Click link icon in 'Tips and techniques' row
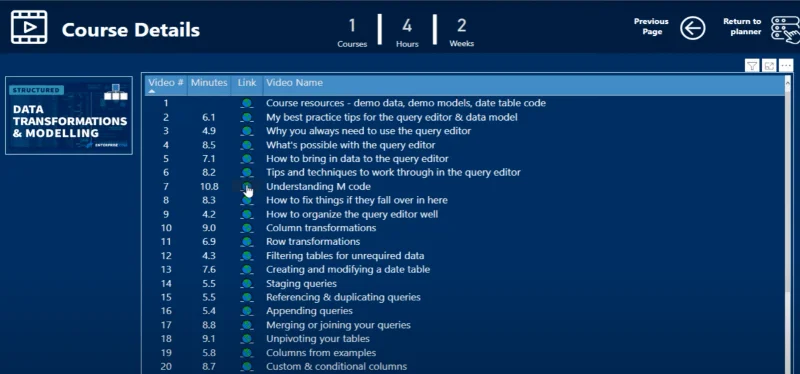Viewport: 800px width, 374px height. [x=247, y=172]
